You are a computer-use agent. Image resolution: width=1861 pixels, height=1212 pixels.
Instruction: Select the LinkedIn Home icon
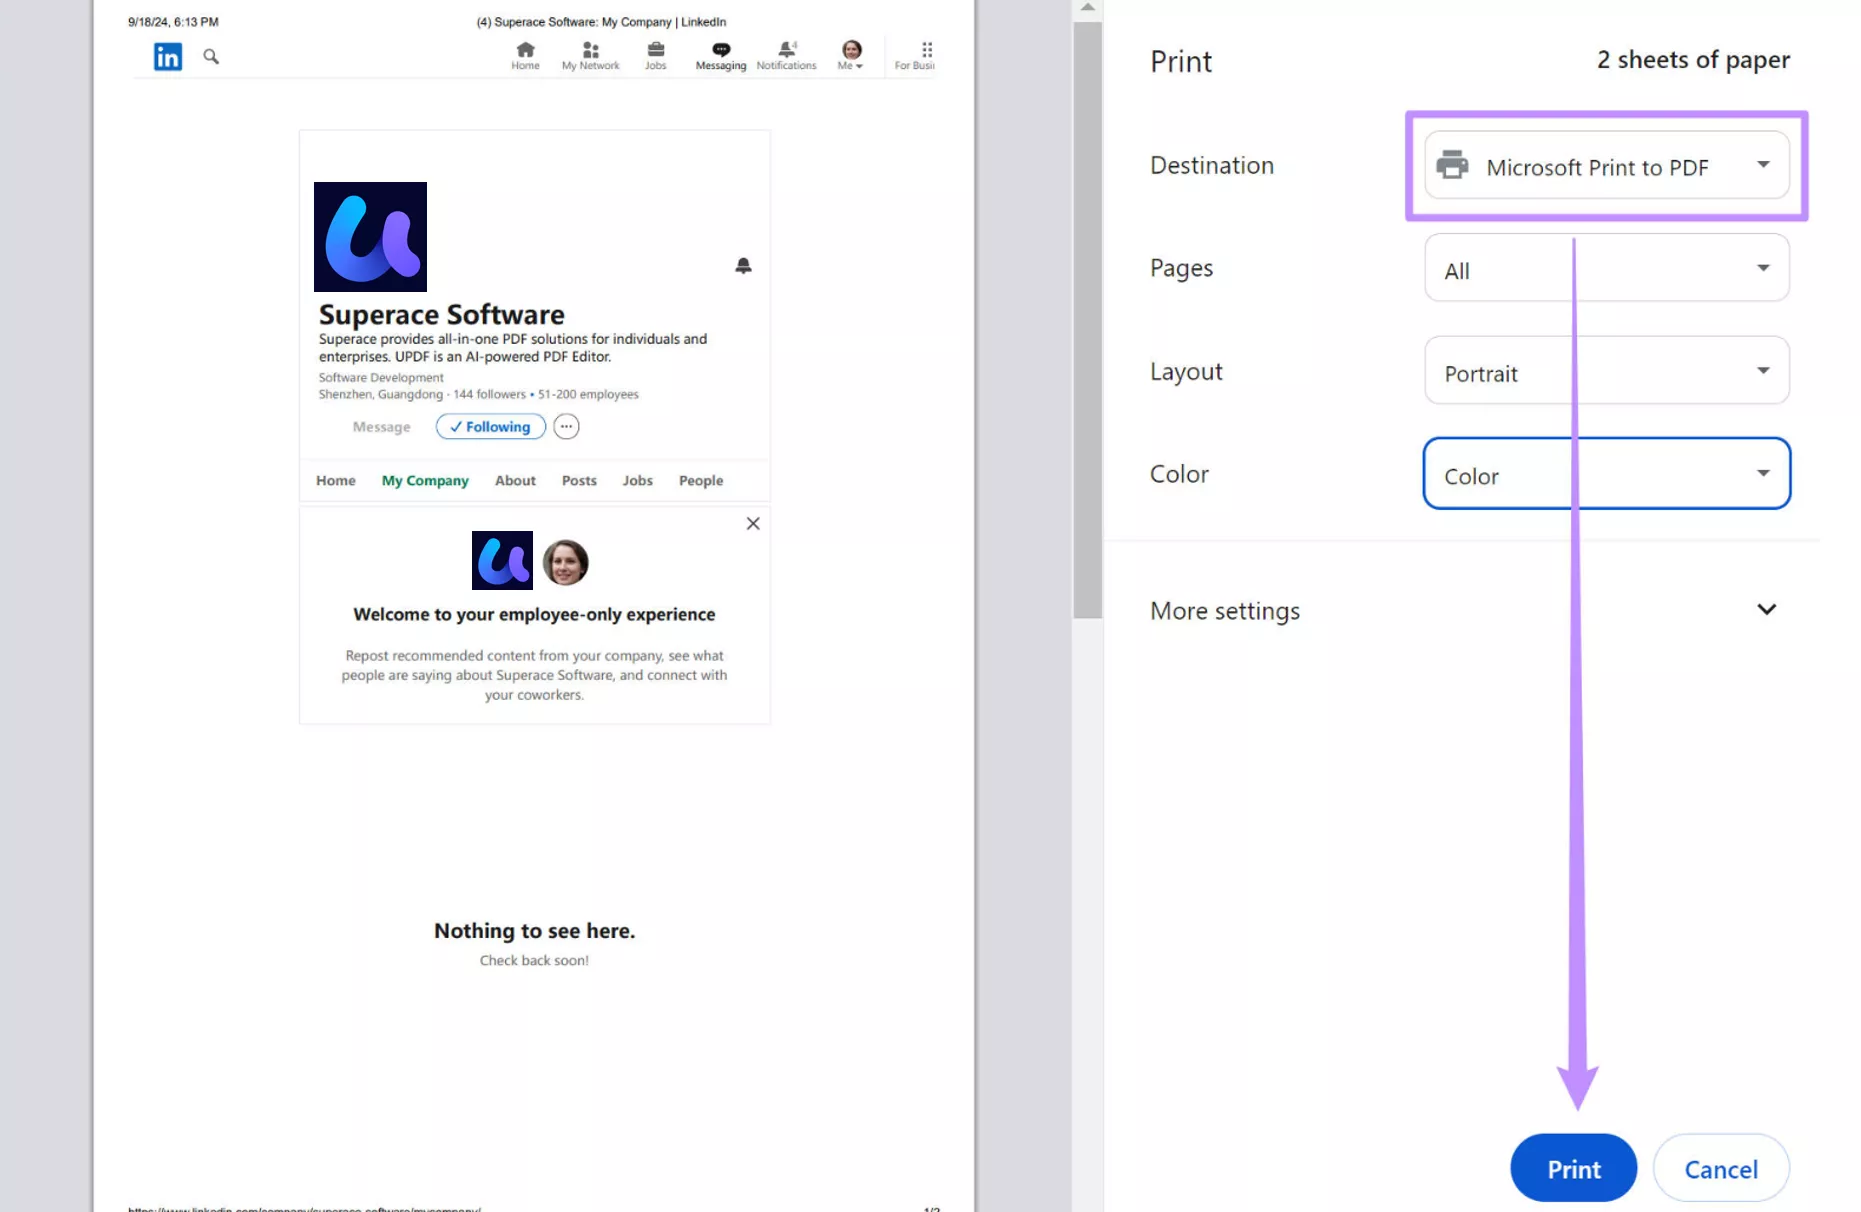[x=524, y=49]
